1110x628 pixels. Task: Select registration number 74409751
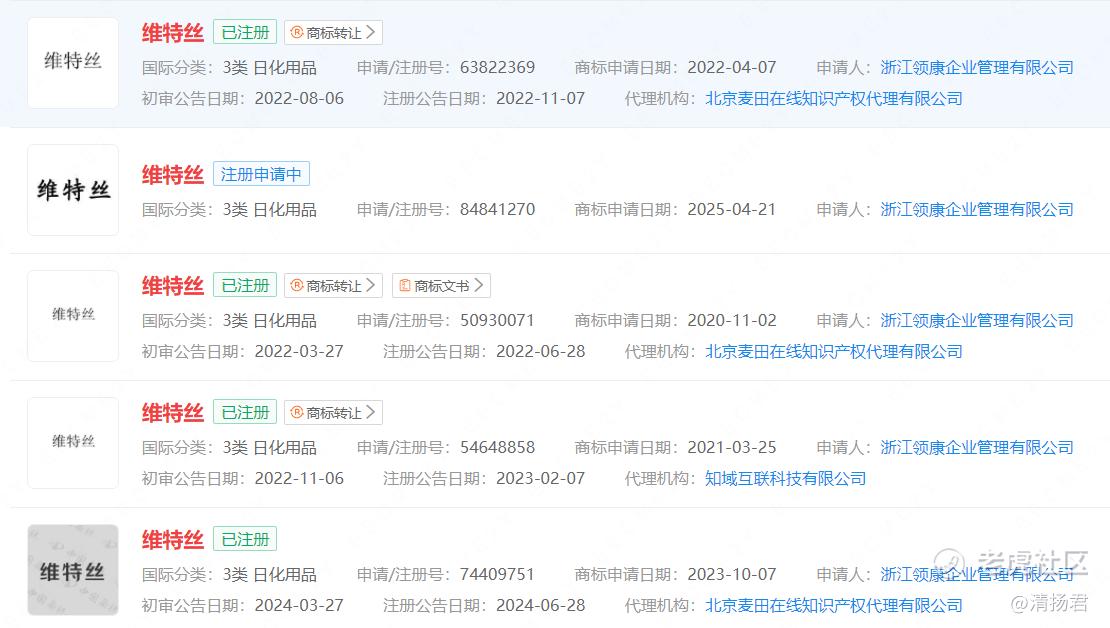(498, 574)
